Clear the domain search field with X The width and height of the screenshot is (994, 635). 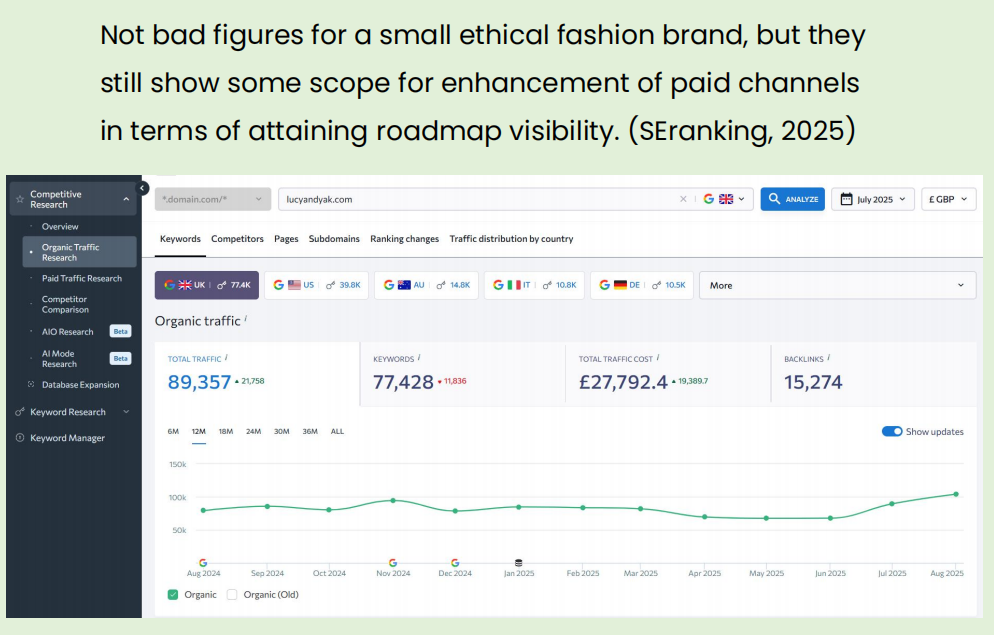683,199
